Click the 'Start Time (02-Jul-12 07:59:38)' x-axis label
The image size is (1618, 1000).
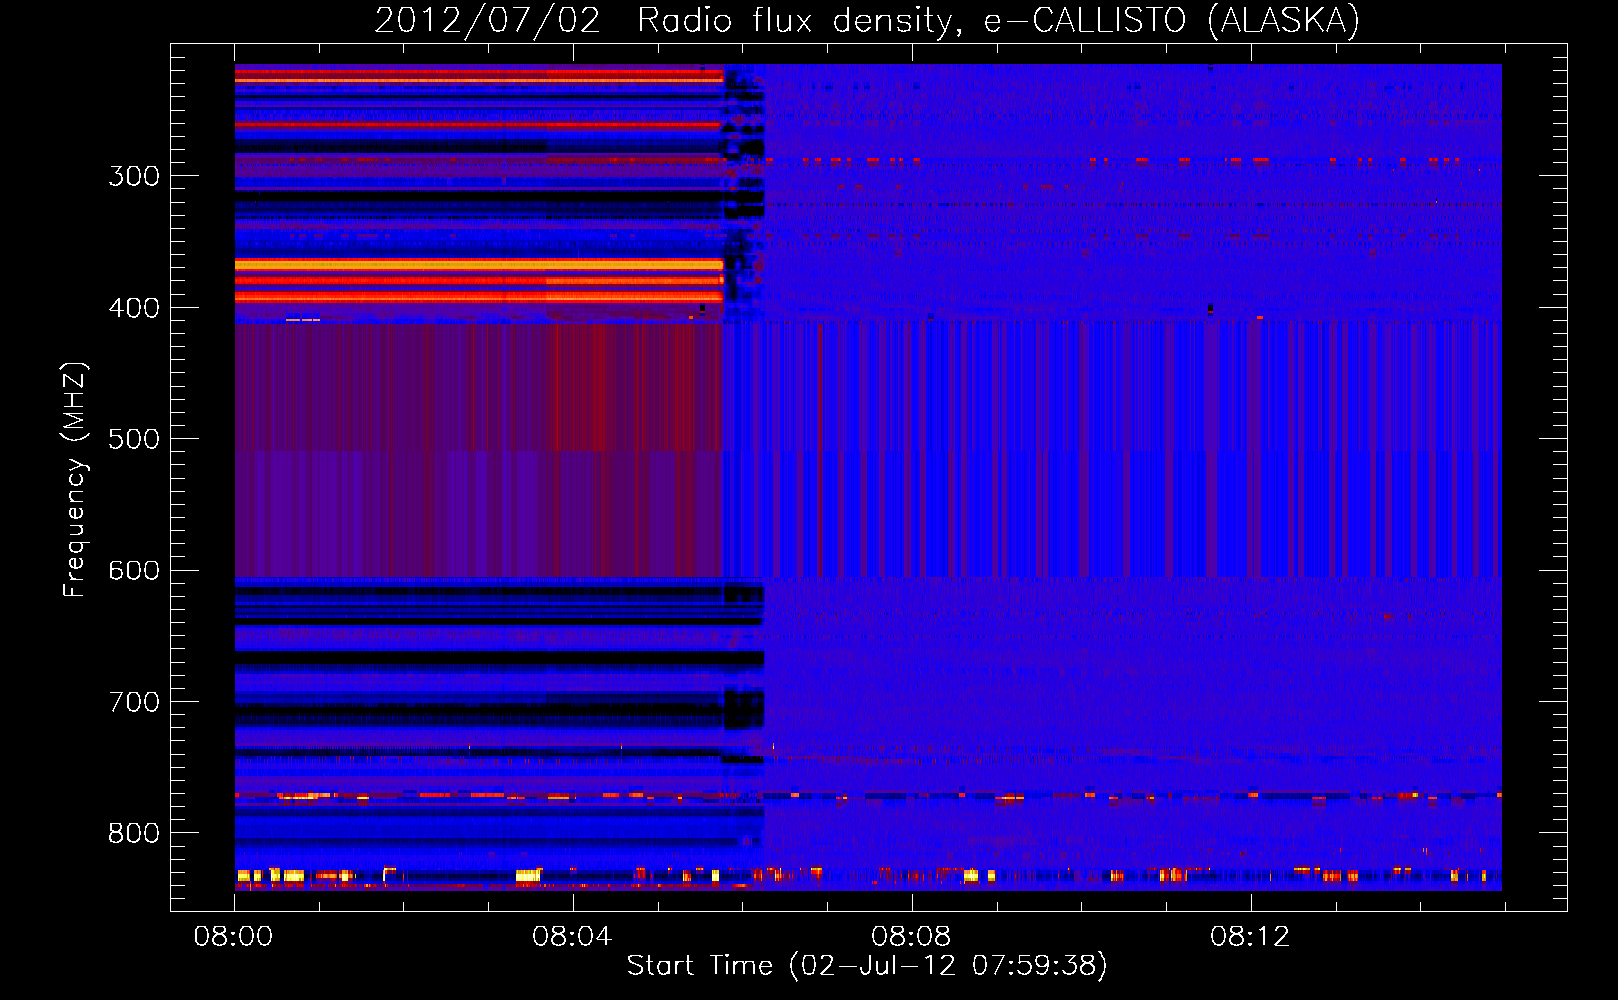pyautogui.click(x=867, y=966)
